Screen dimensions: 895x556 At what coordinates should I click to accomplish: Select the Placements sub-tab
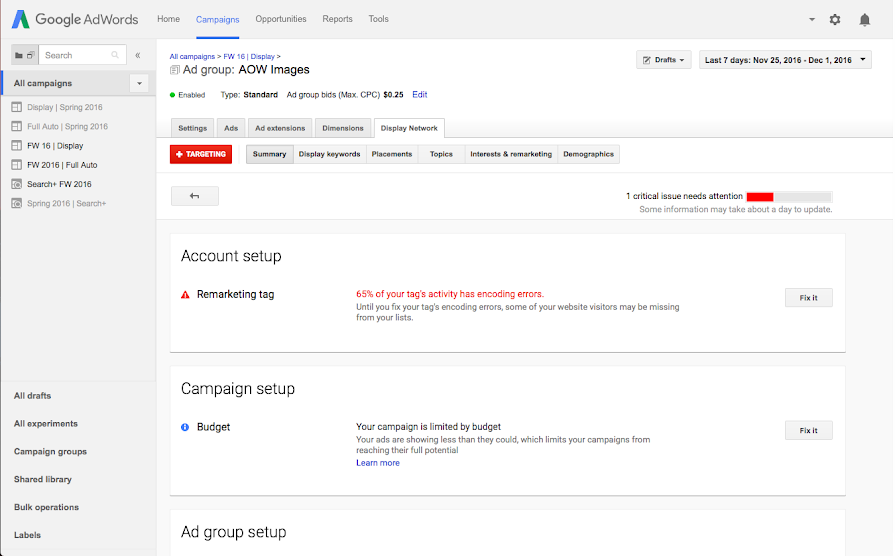[x=392, y=154]
